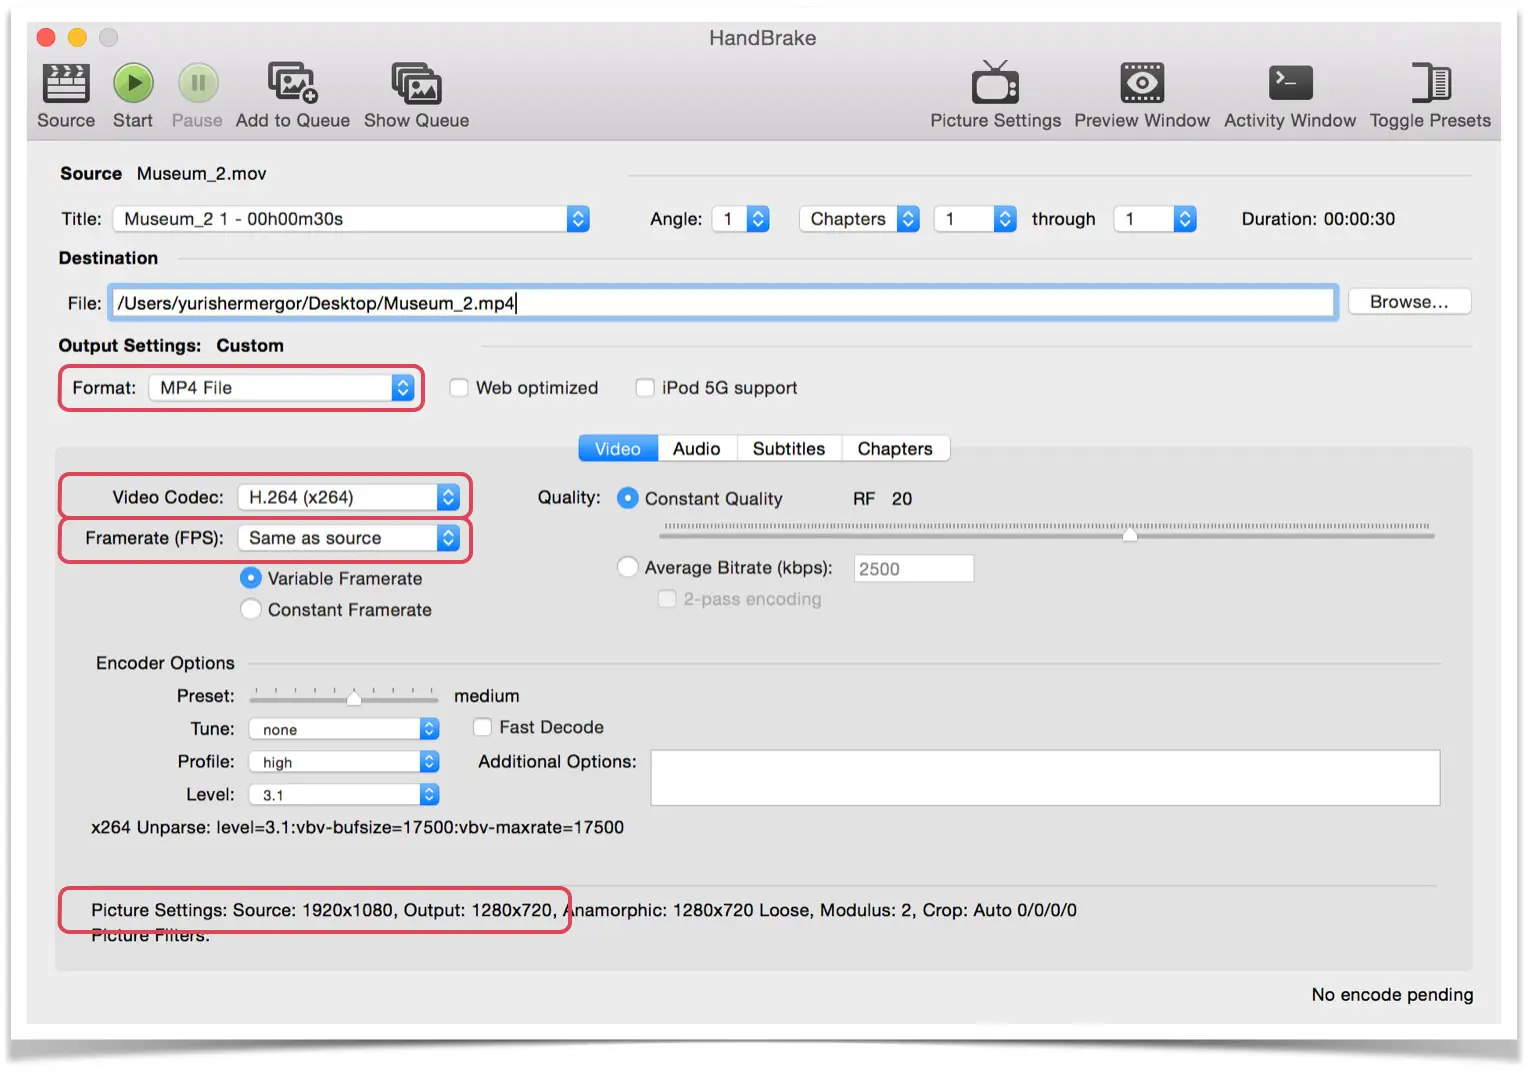
Task: Open the start chapter dropdown
Action: [x=975, y=219]
